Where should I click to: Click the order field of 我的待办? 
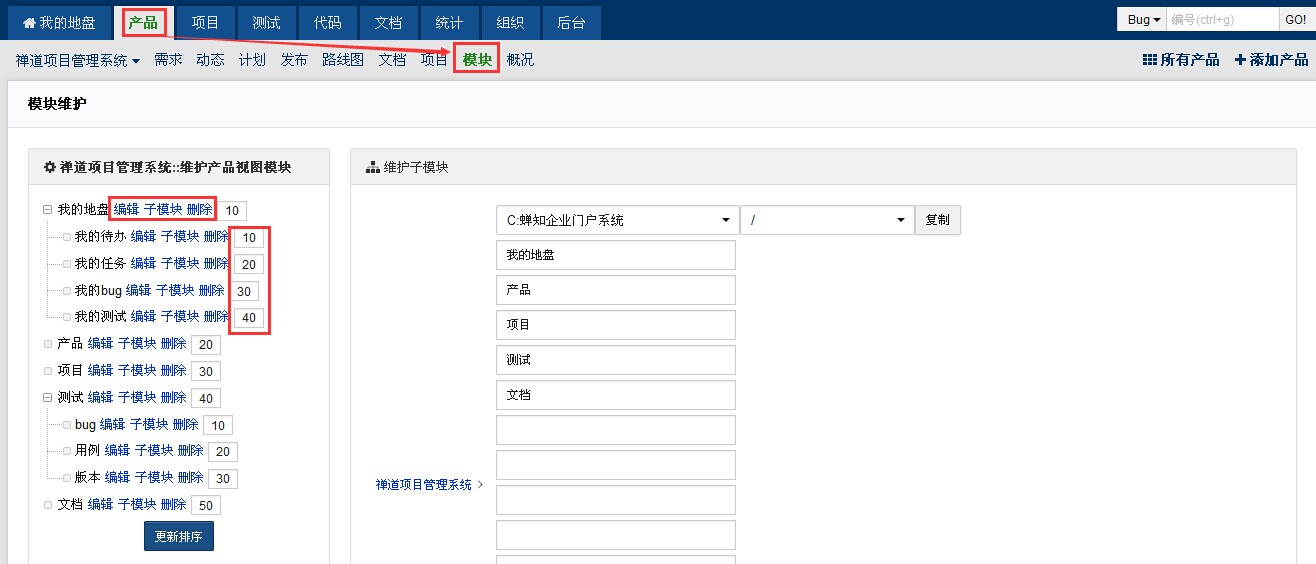pyautogui.click(x=249, y=238)
